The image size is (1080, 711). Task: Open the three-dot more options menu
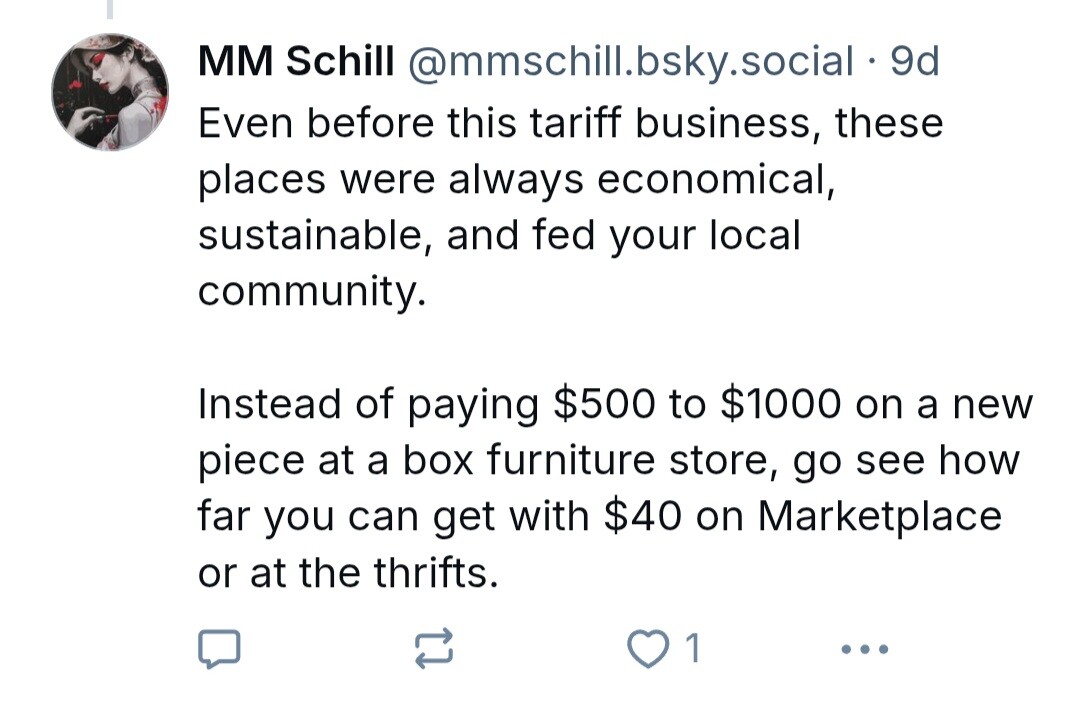865,648
